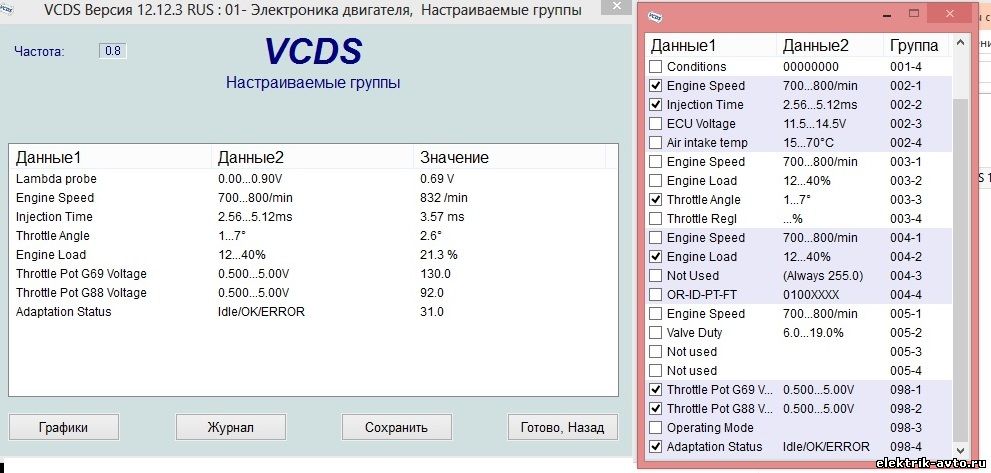The width and height of the screenshot is (991, 473).
Task: Select the Throttle Angle row in main table
Action: [313, 236]
